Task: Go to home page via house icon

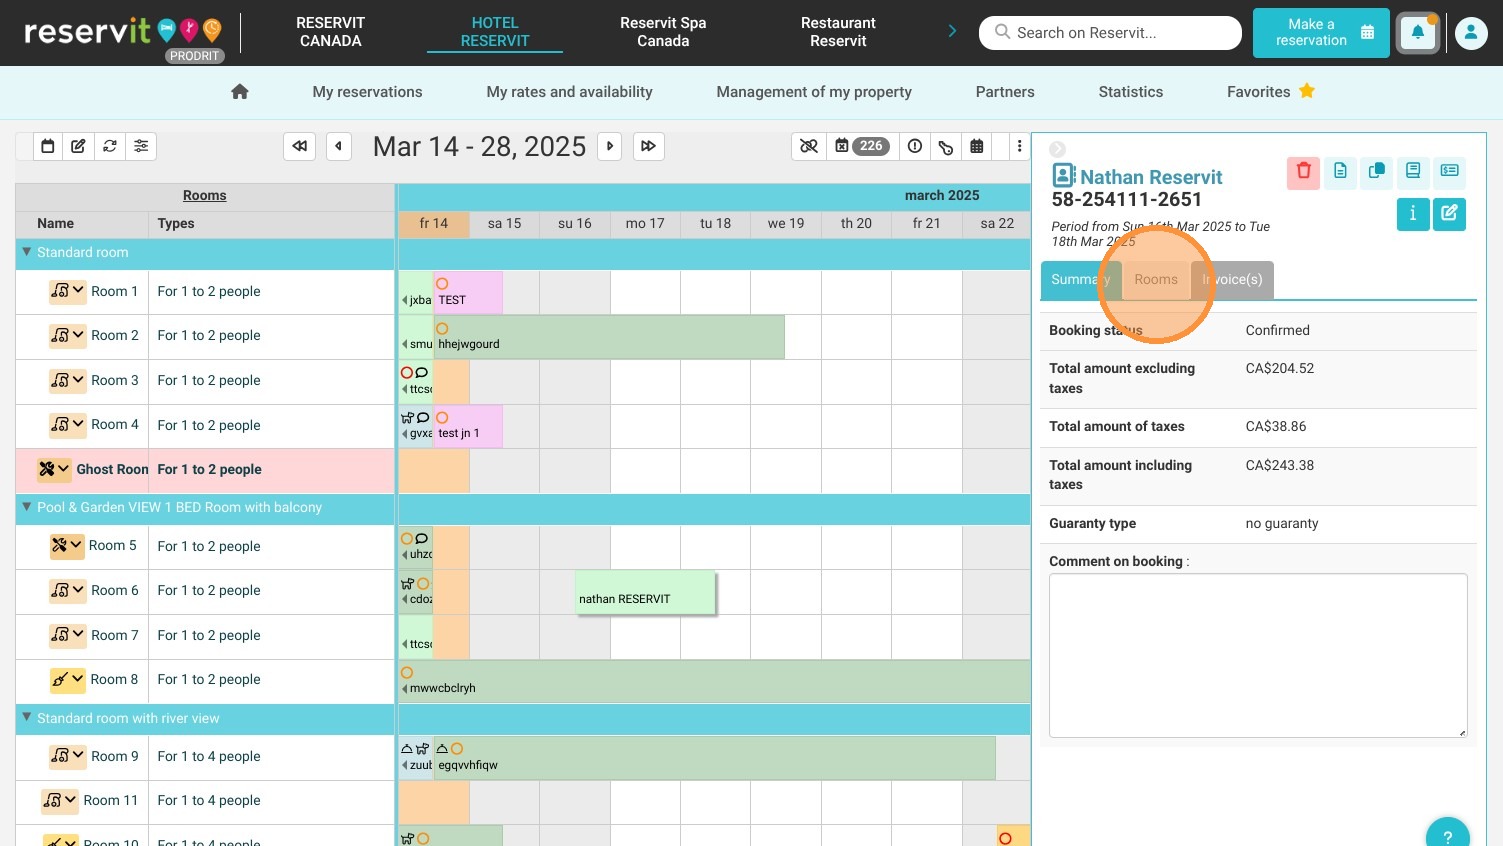Action: coord(240,92)
